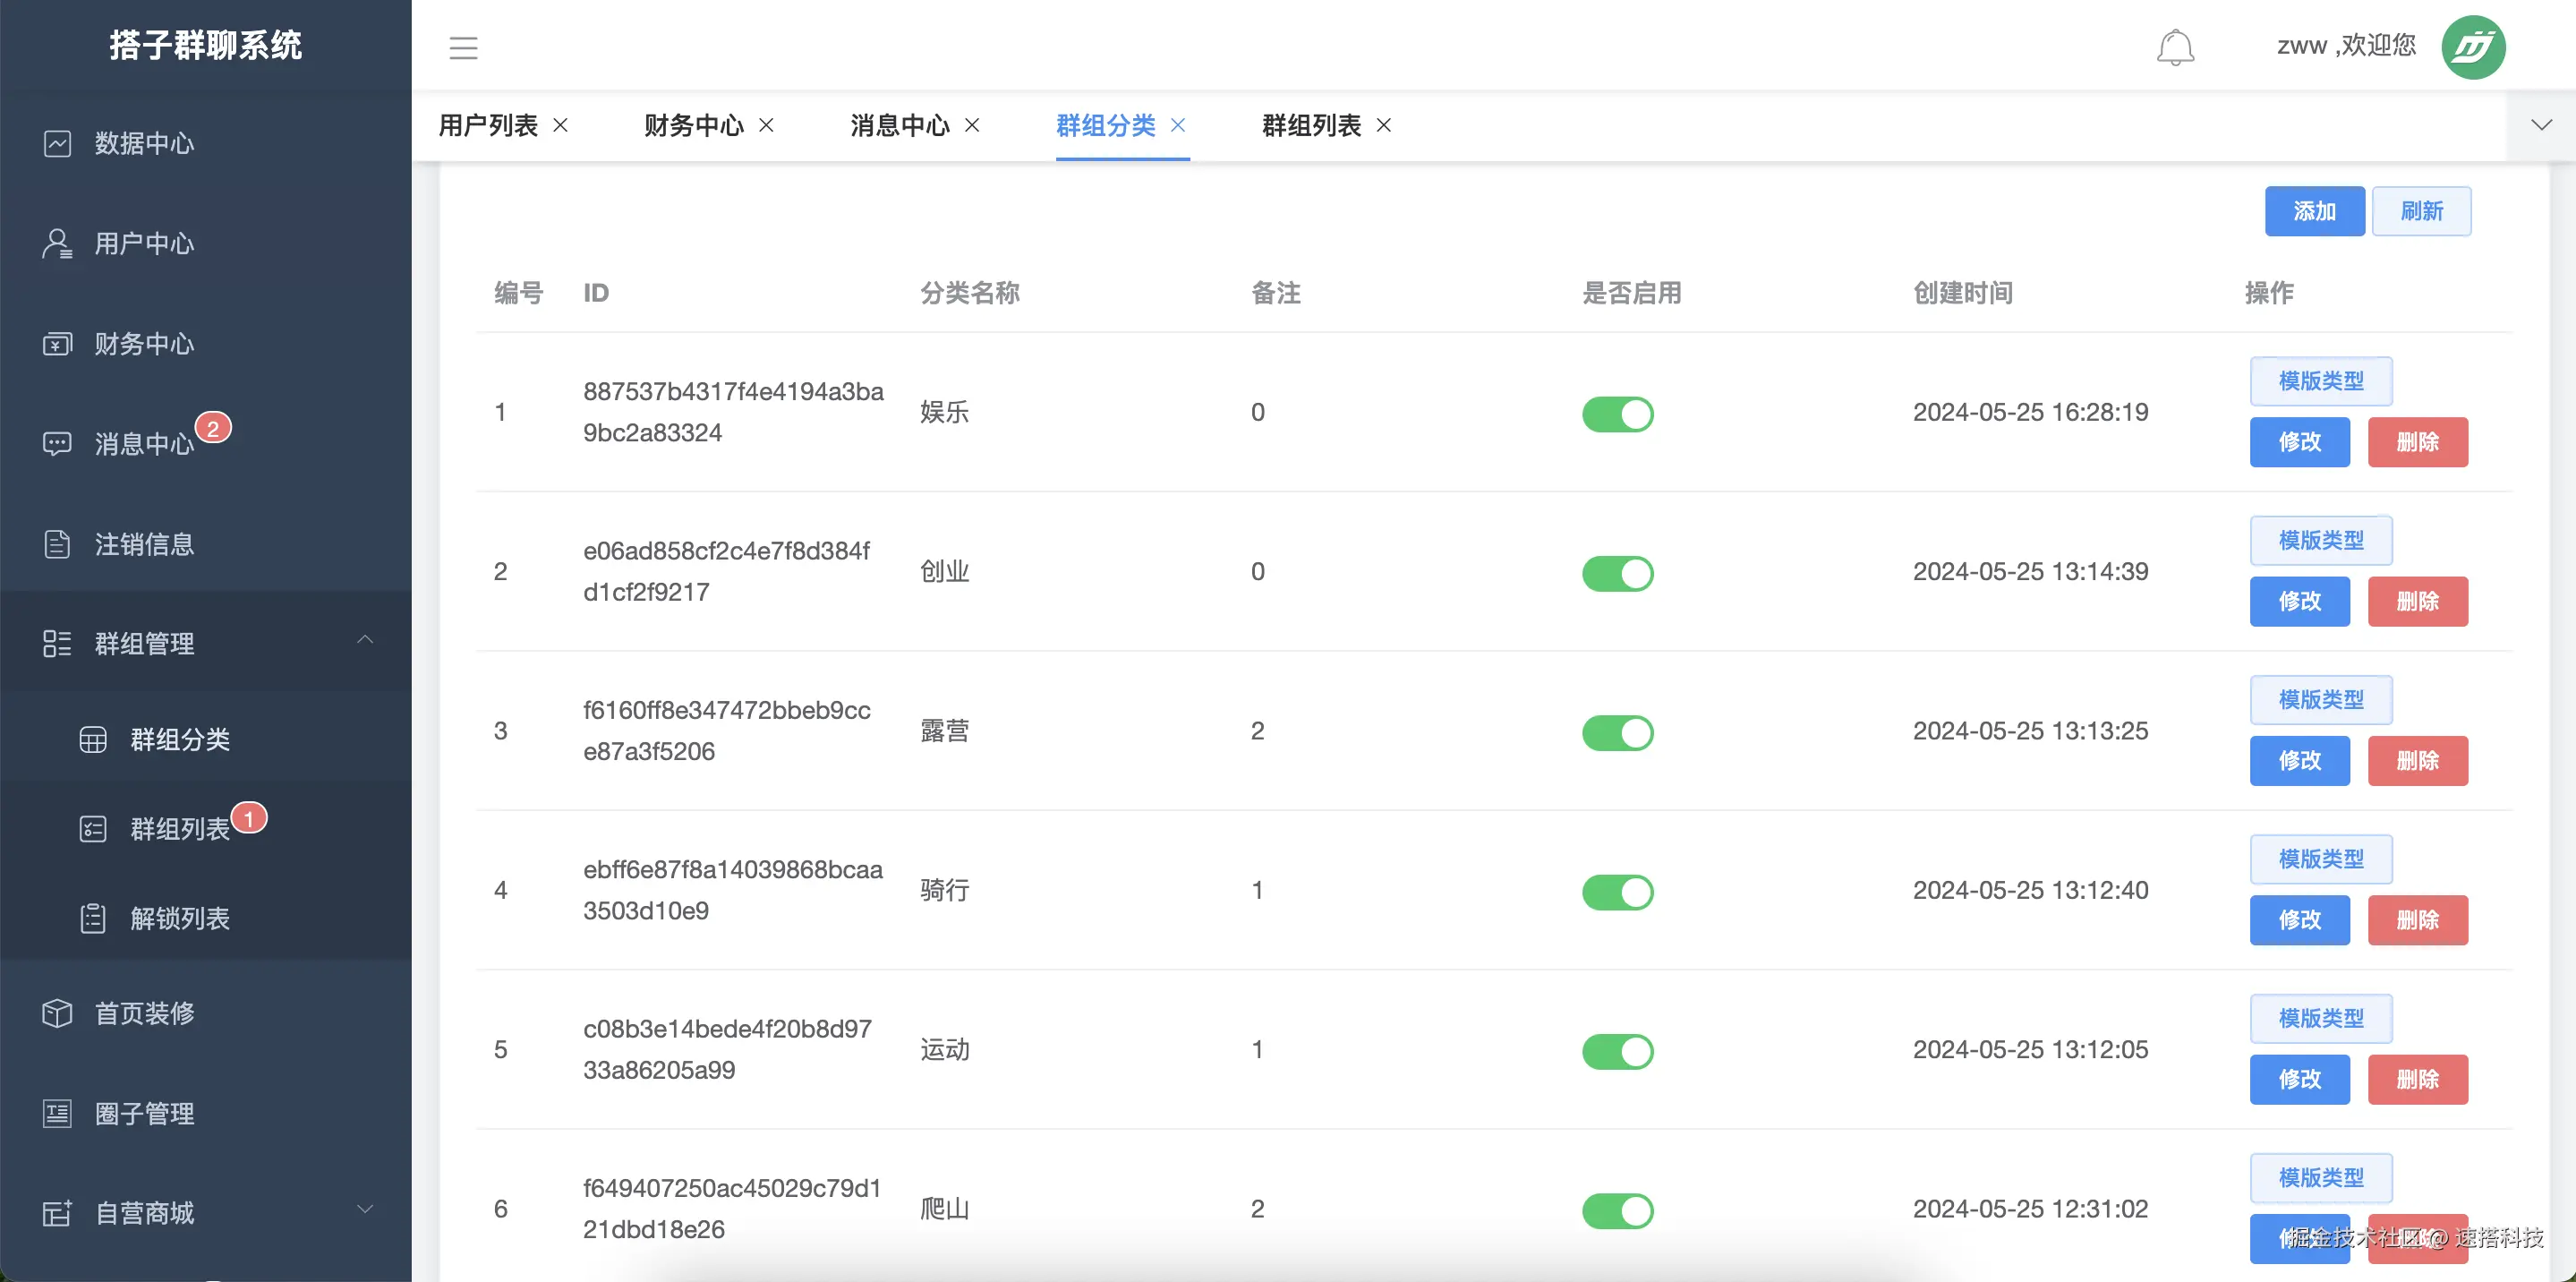Switch to the 群组列表 tab
The image size is (2576, 1282).
pyautogui.click(x=1311, y=125)
